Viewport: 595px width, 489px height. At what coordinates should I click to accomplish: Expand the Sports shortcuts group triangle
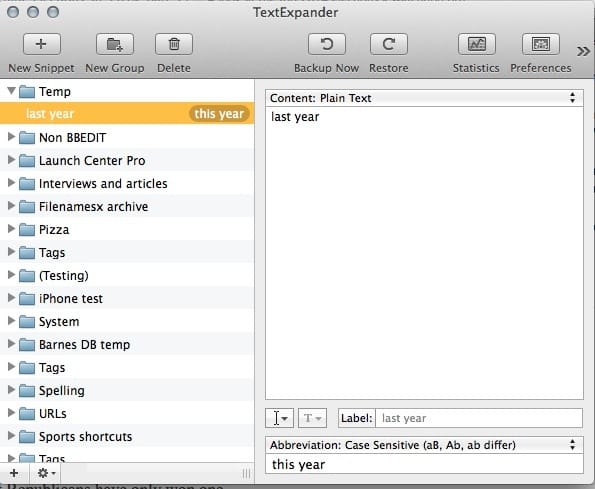click(11, 436)
